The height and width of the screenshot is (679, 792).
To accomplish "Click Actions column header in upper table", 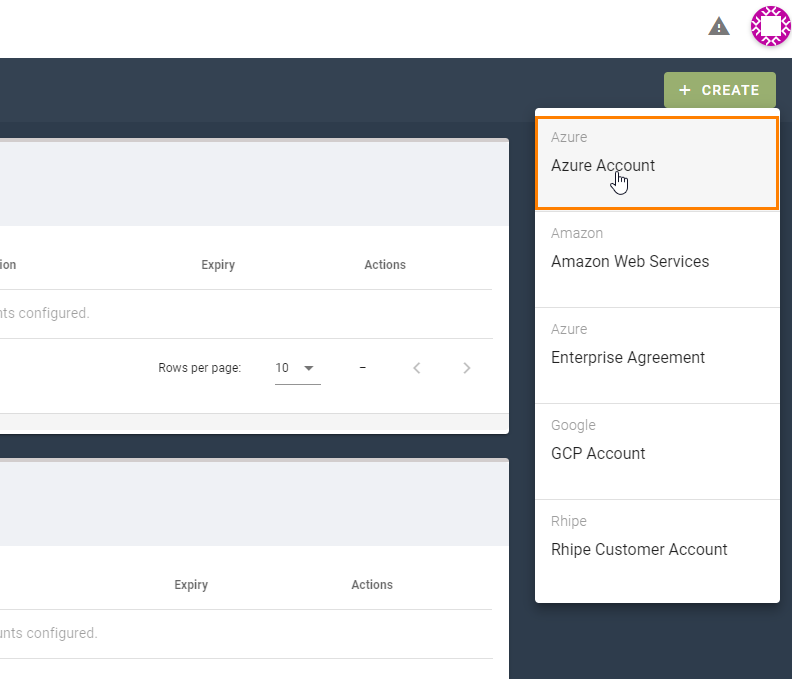I will (x=385, y=265).
